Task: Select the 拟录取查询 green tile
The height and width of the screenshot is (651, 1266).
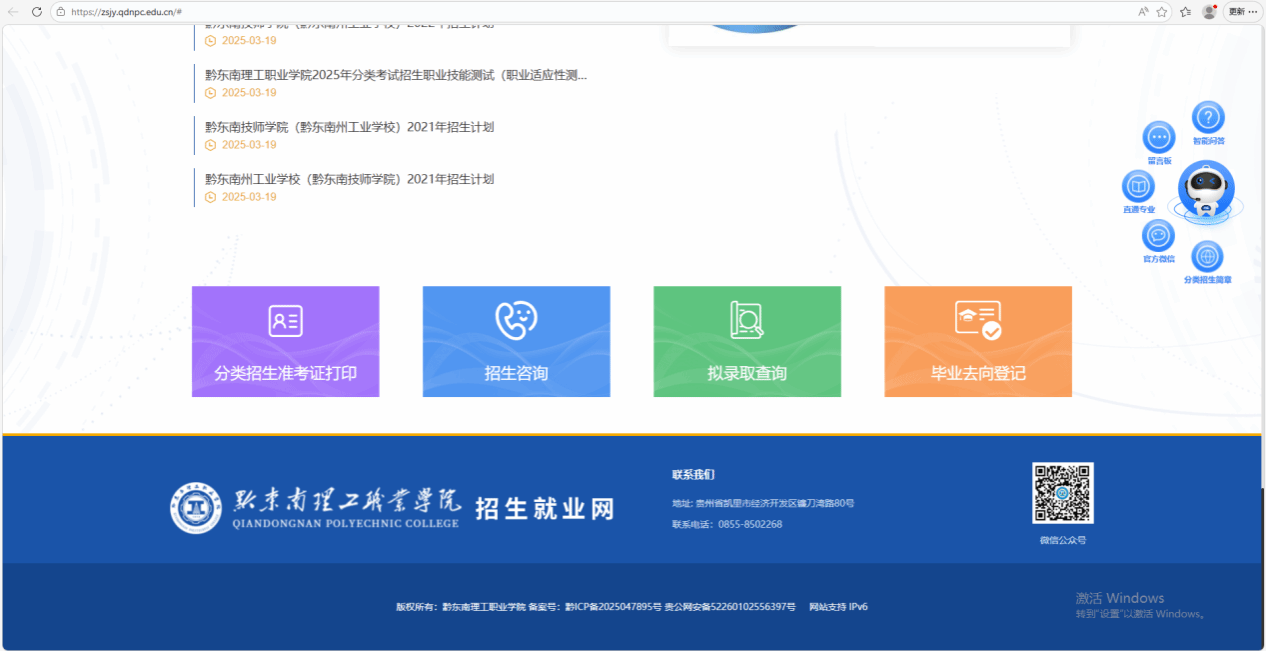Action: pos(747,341)
